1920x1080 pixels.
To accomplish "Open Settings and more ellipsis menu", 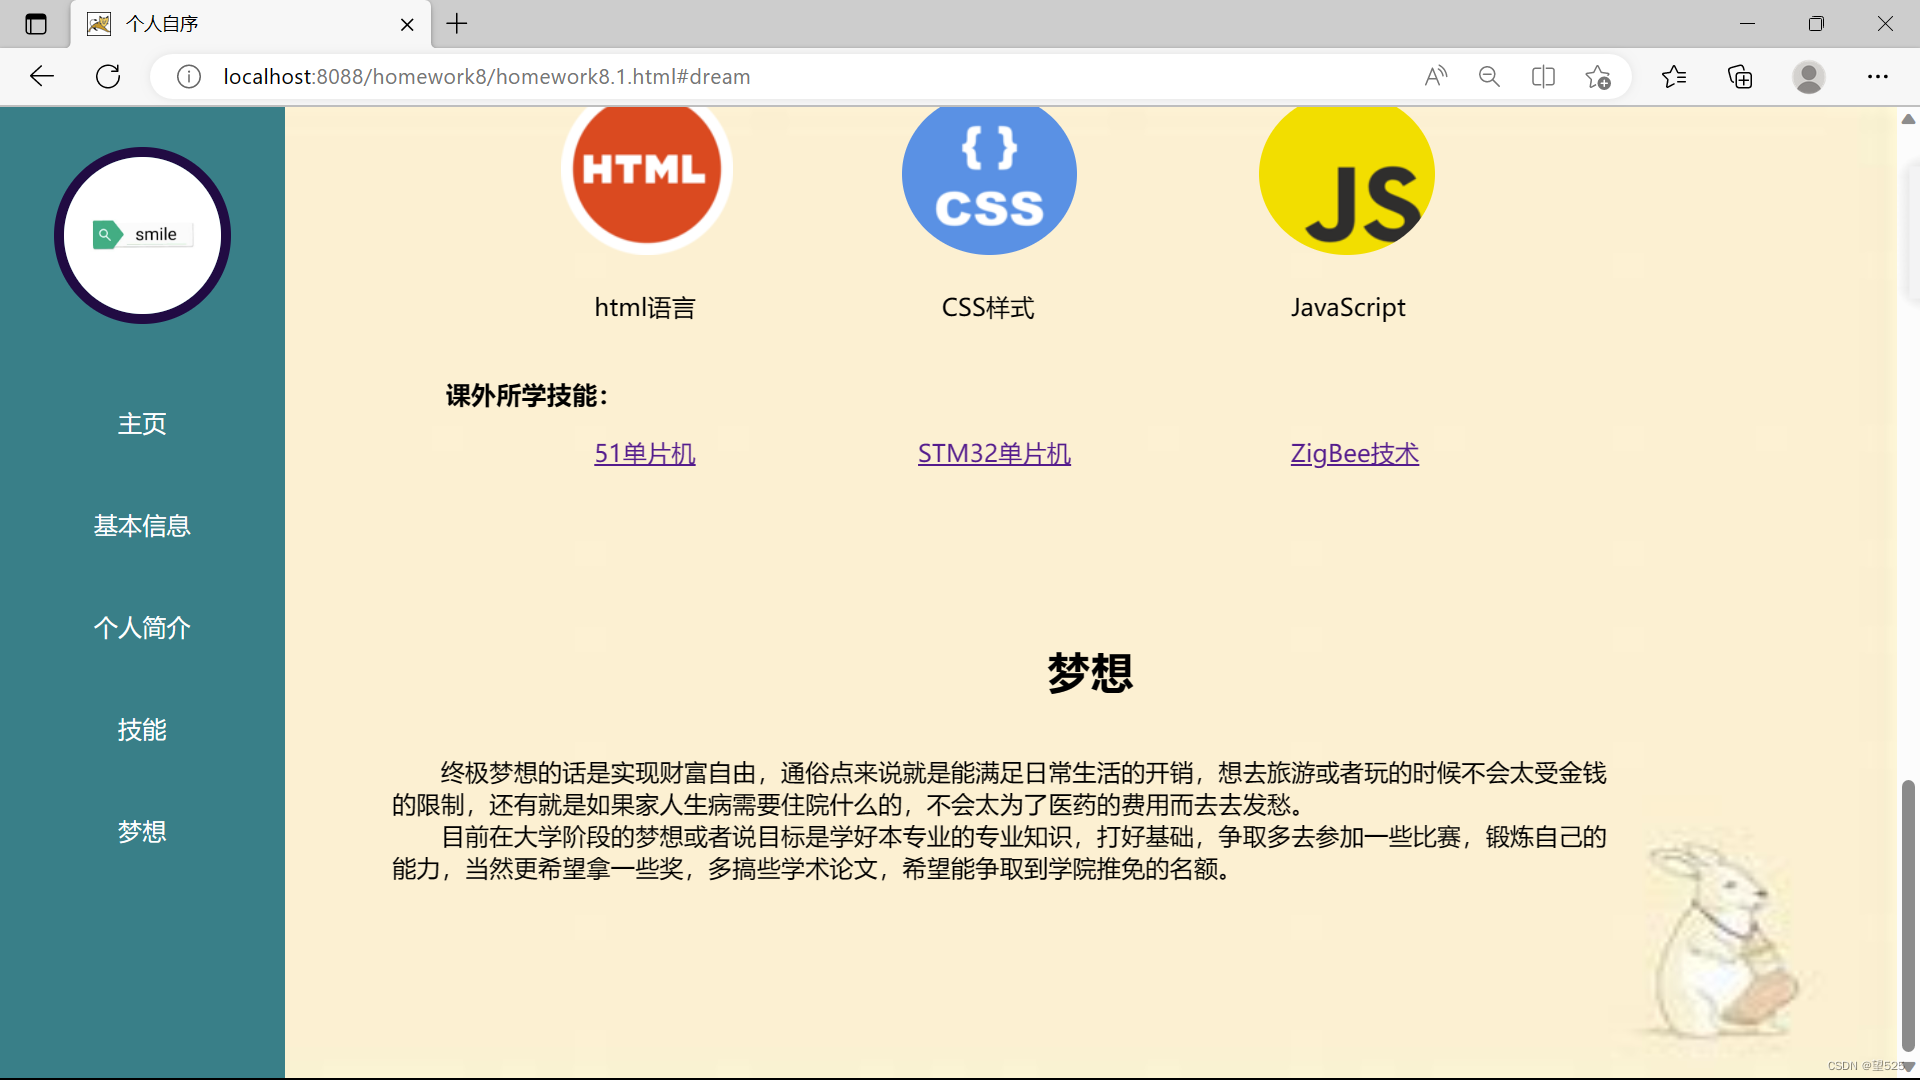I will [1877, 76].
